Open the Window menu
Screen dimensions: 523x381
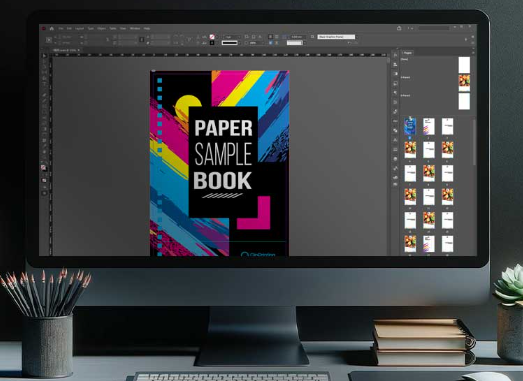pos(135,29)
